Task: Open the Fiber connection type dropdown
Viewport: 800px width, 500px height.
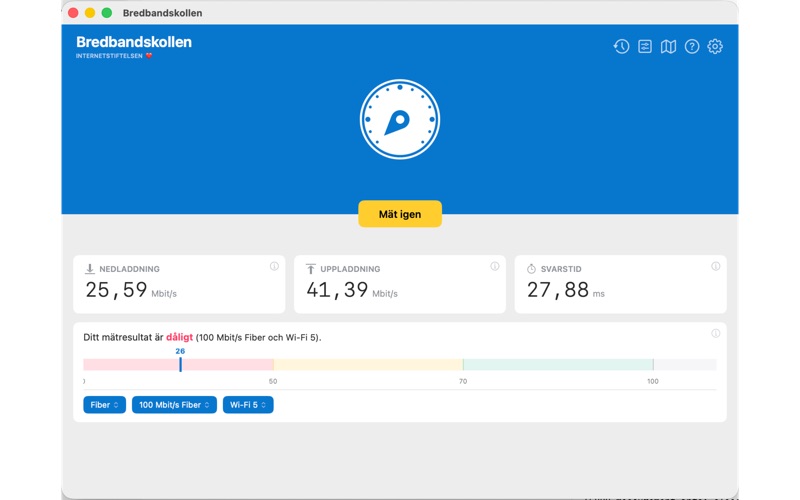Action: [105, 405]
